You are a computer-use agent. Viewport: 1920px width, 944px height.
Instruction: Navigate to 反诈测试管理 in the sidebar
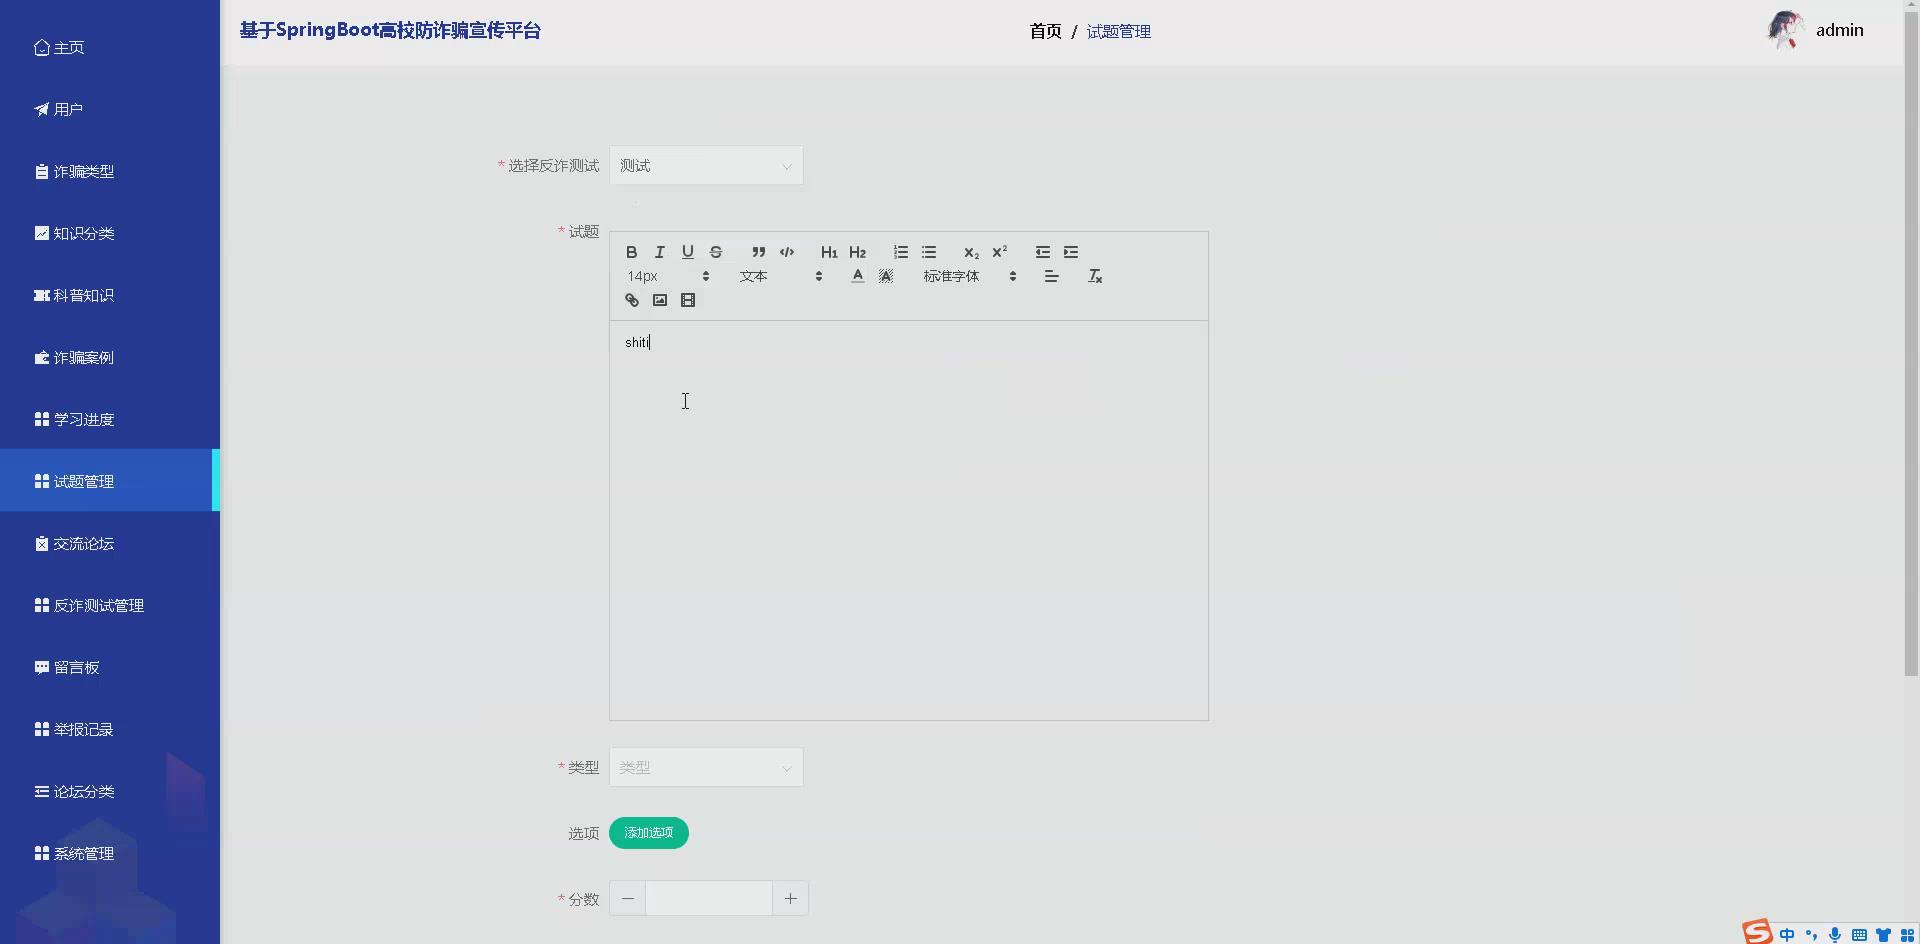click(100, 605)
